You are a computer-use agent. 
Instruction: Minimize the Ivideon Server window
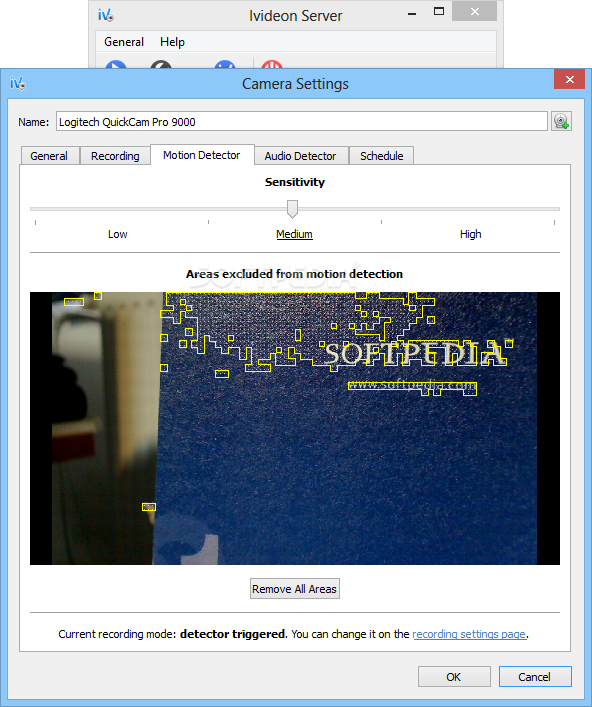412,13
